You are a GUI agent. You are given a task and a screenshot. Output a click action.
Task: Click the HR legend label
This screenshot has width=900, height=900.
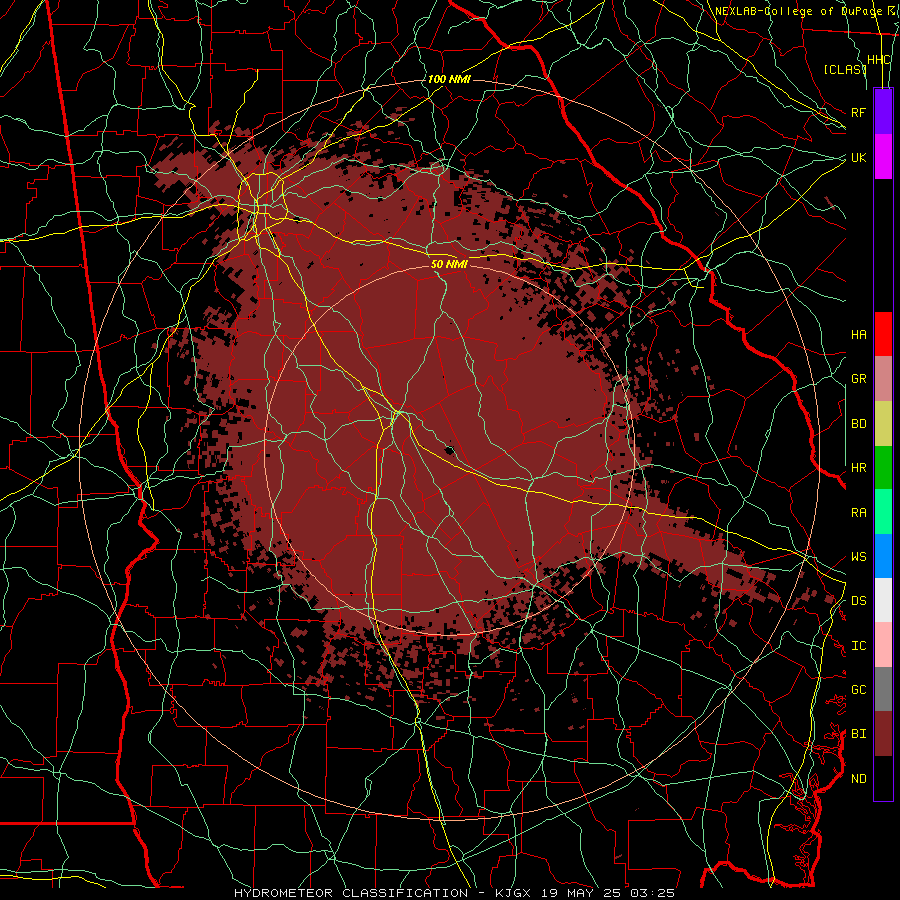tap(858, 467)
